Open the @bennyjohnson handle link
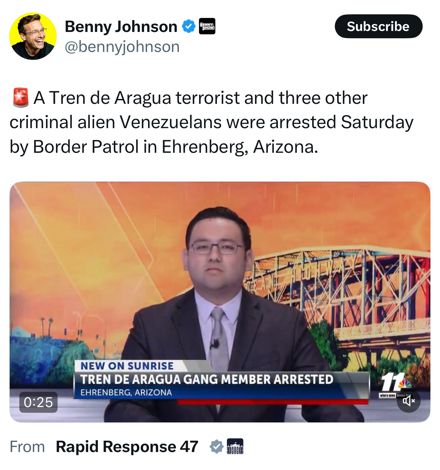 pos(122,47)
